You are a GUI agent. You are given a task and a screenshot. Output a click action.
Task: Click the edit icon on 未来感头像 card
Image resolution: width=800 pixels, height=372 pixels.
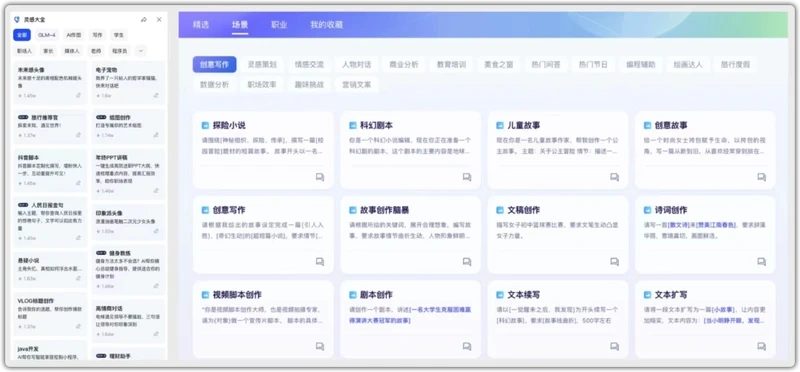[x=79, y=95]
